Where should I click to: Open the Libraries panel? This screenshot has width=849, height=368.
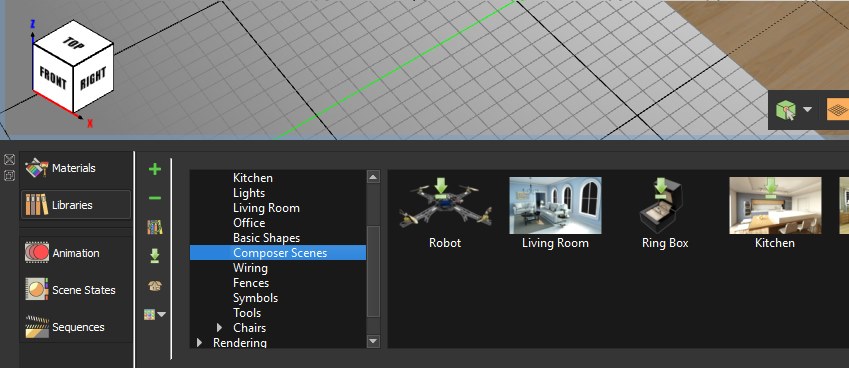coord(76,205)
